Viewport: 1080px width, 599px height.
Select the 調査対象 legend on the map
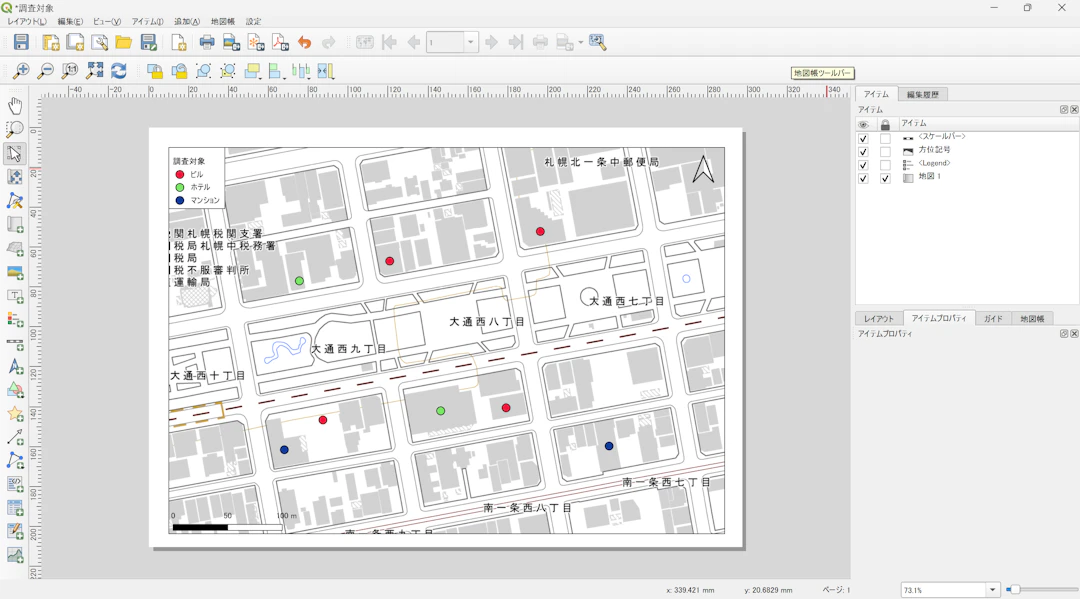196,180
